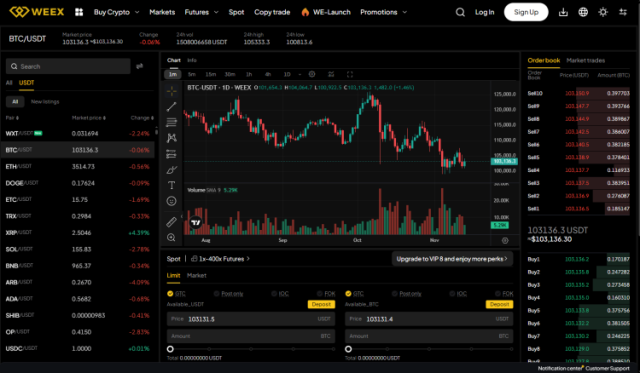Open chart scale settings gear at bottom right
Viewport: 640px width, 373px height.
[505, 240]
